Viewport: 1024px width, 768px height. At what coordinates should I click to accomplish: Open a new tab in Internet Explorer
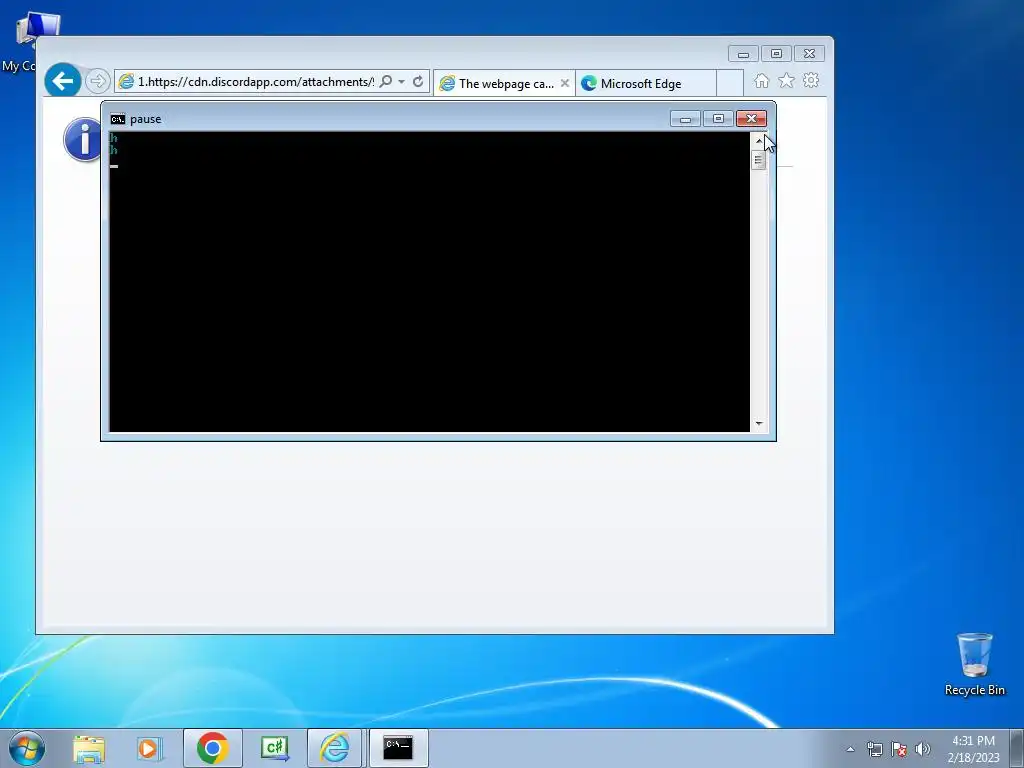tap(729, 84)
